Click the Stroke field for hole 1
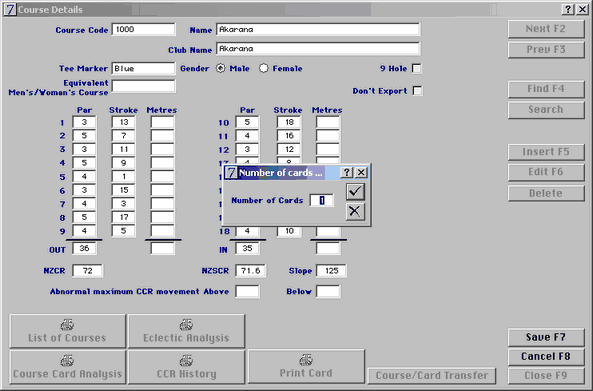 coord(124,122)
